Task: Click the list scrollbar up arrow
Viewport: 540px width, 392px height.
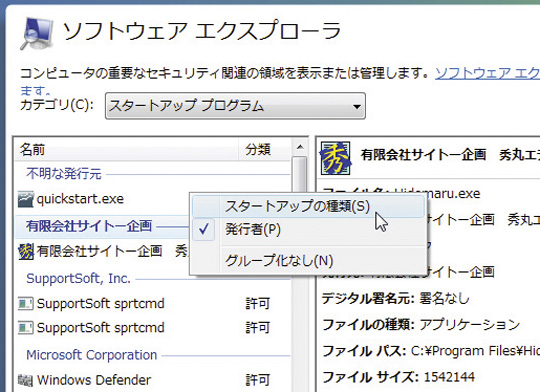Action: tap(300, 147)
